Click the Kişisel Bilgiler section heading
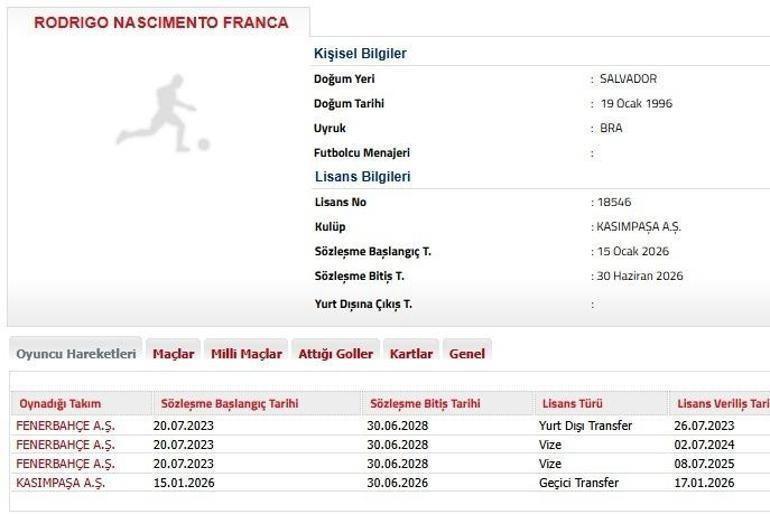770x514 pixels. (x=360, y=54)
